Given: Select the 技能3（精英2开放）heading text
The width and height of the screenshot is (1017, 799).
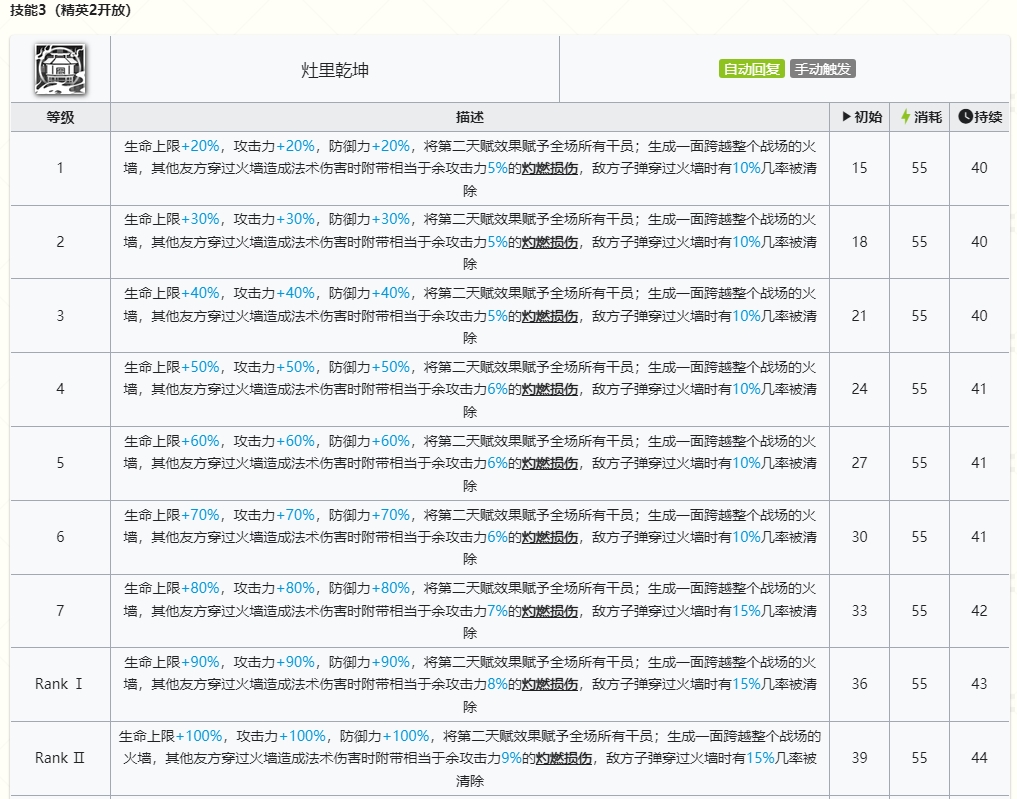Looking at the screenshot, I should [x=70, y=11].
